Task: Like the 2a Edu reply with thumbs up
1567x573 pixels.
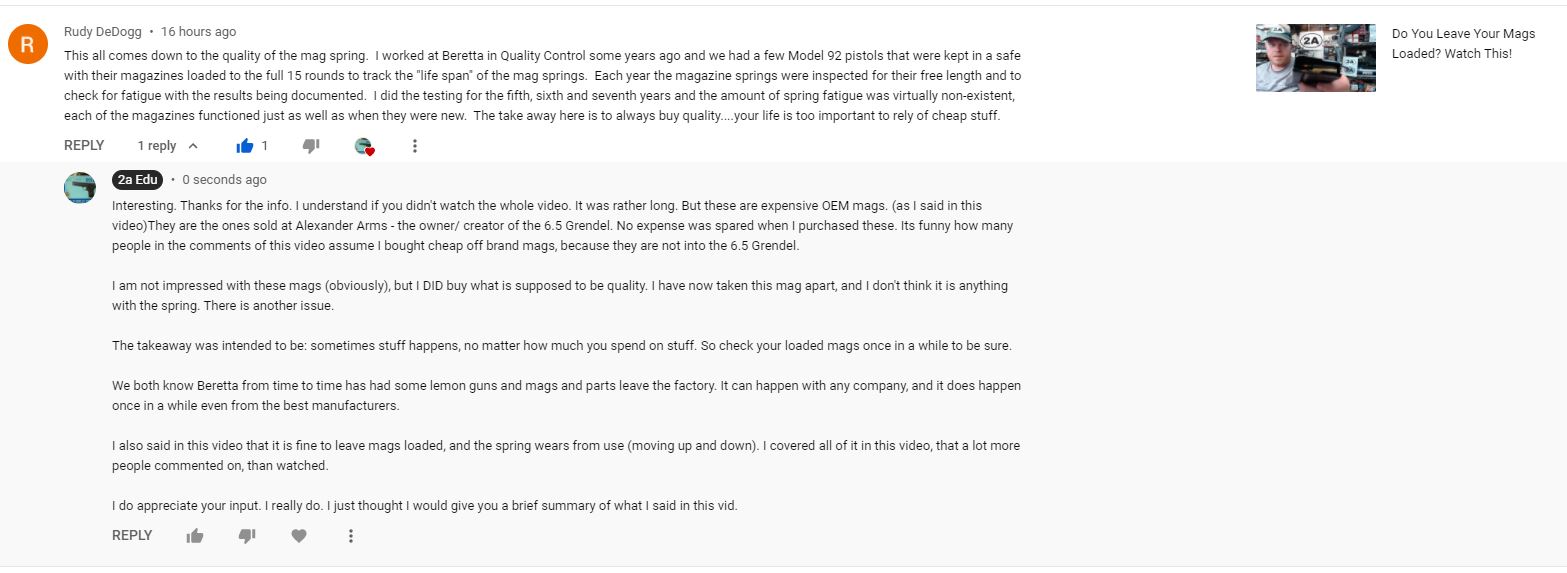Action: [195, 536]
